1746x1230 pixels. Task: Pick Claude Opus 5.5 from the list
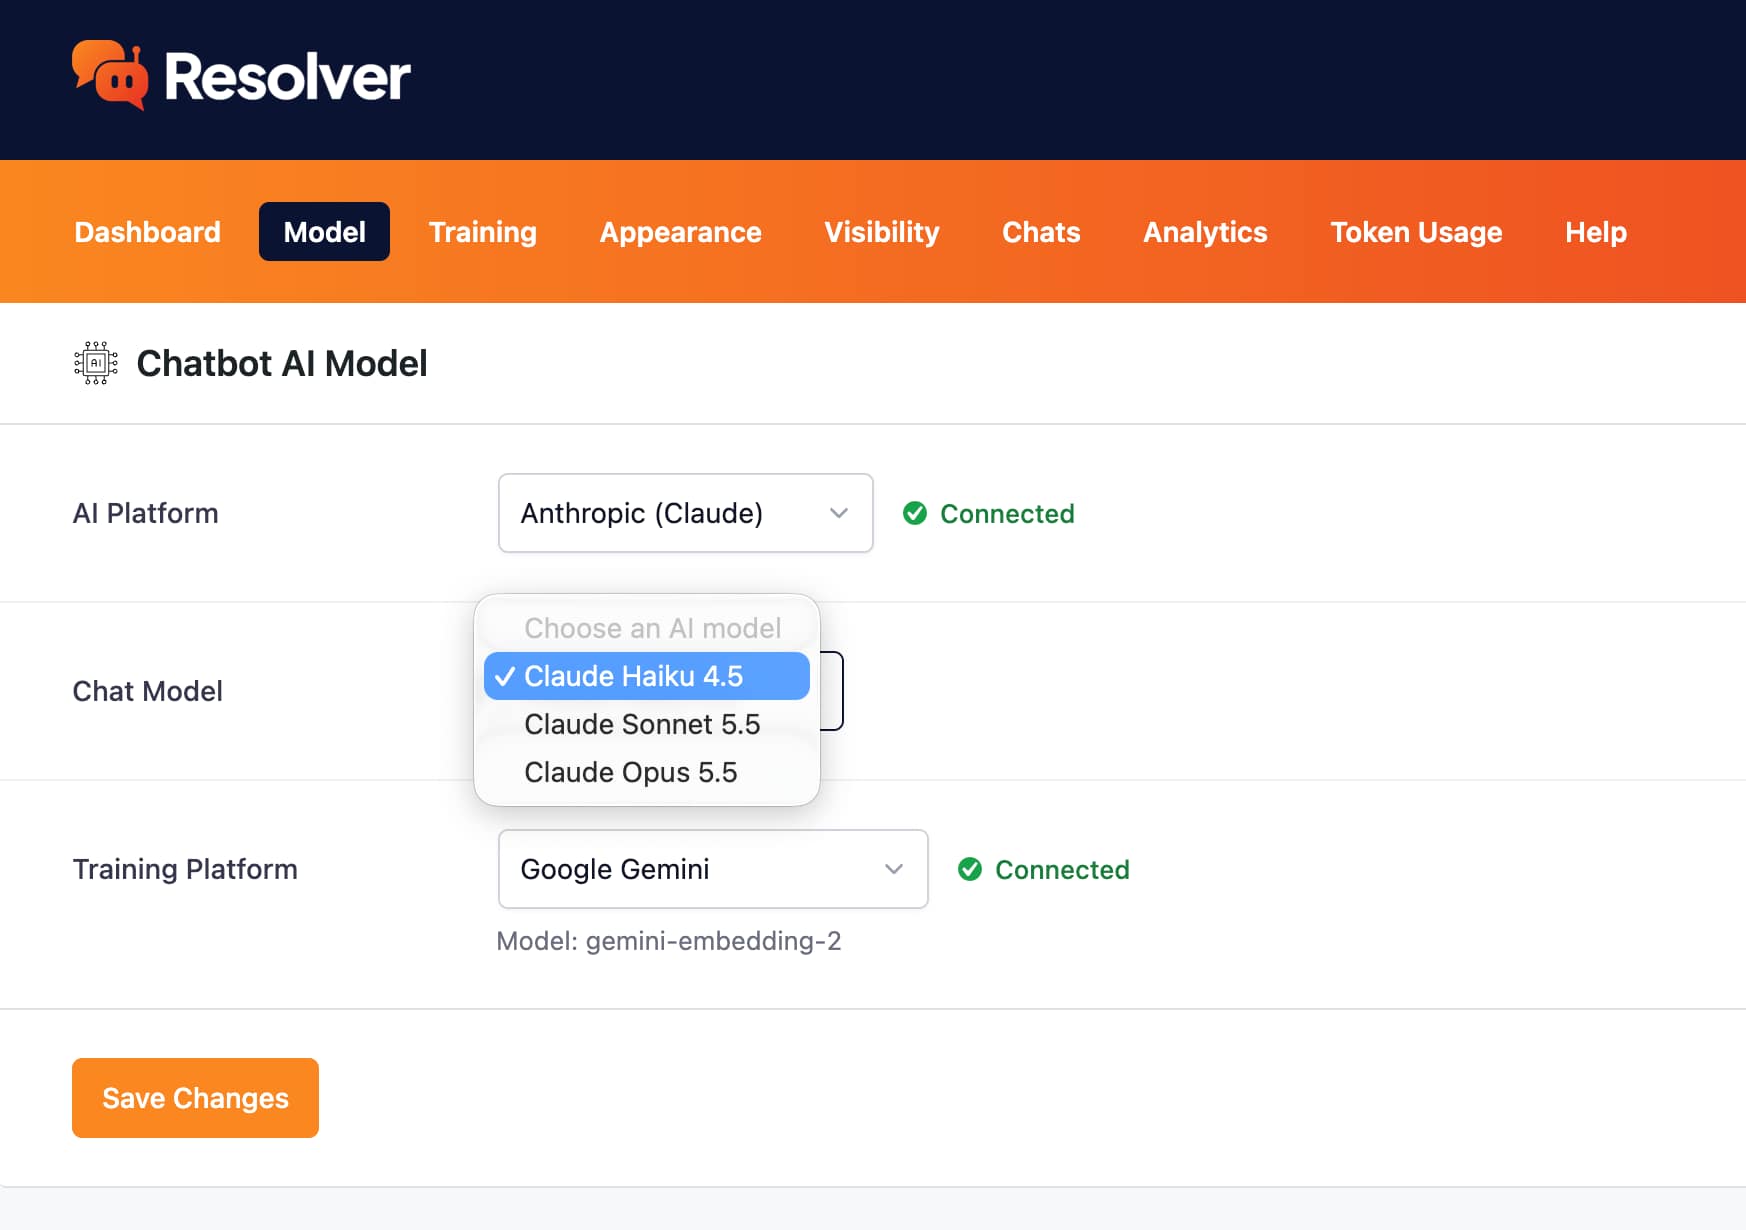tap(647, 772)
